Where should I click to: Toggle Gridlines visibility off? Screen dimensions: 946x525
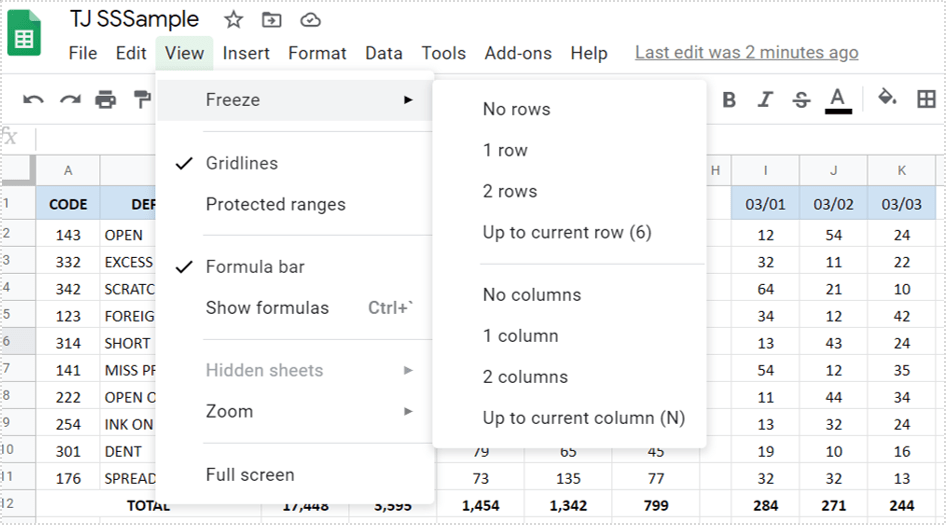[242, 163]
